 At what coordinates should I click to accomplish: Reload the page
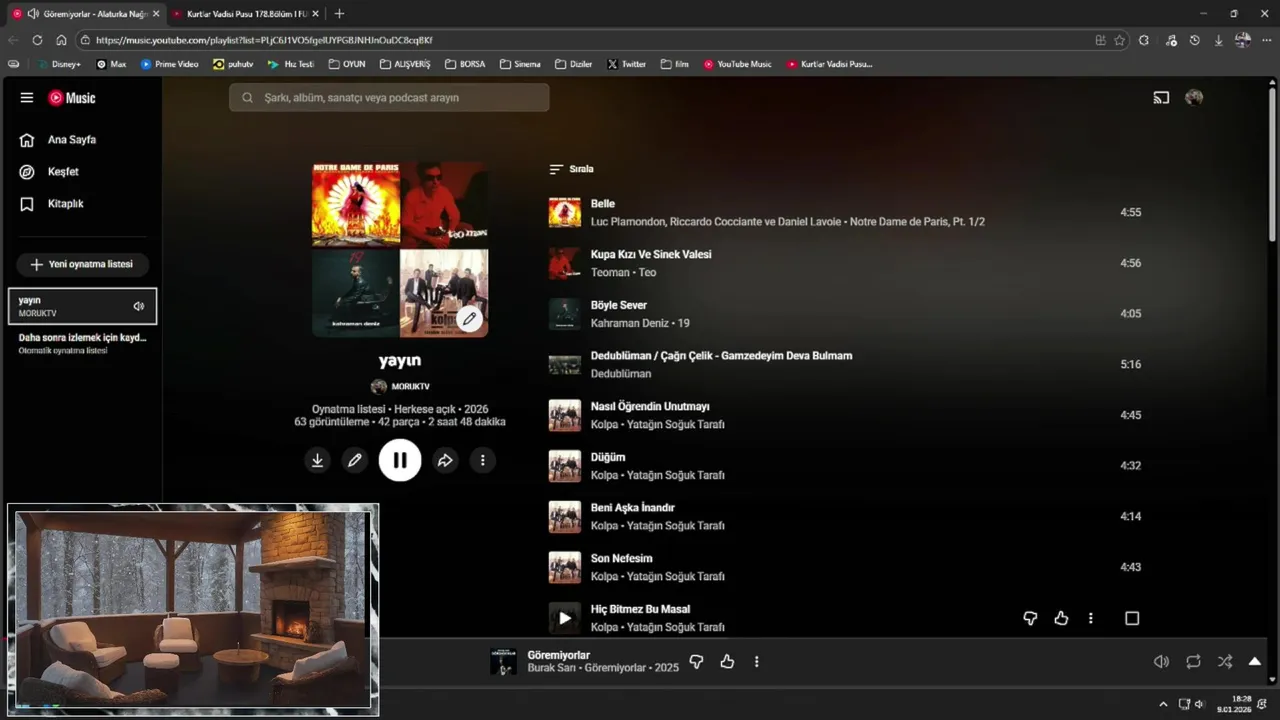coord(37,40)
